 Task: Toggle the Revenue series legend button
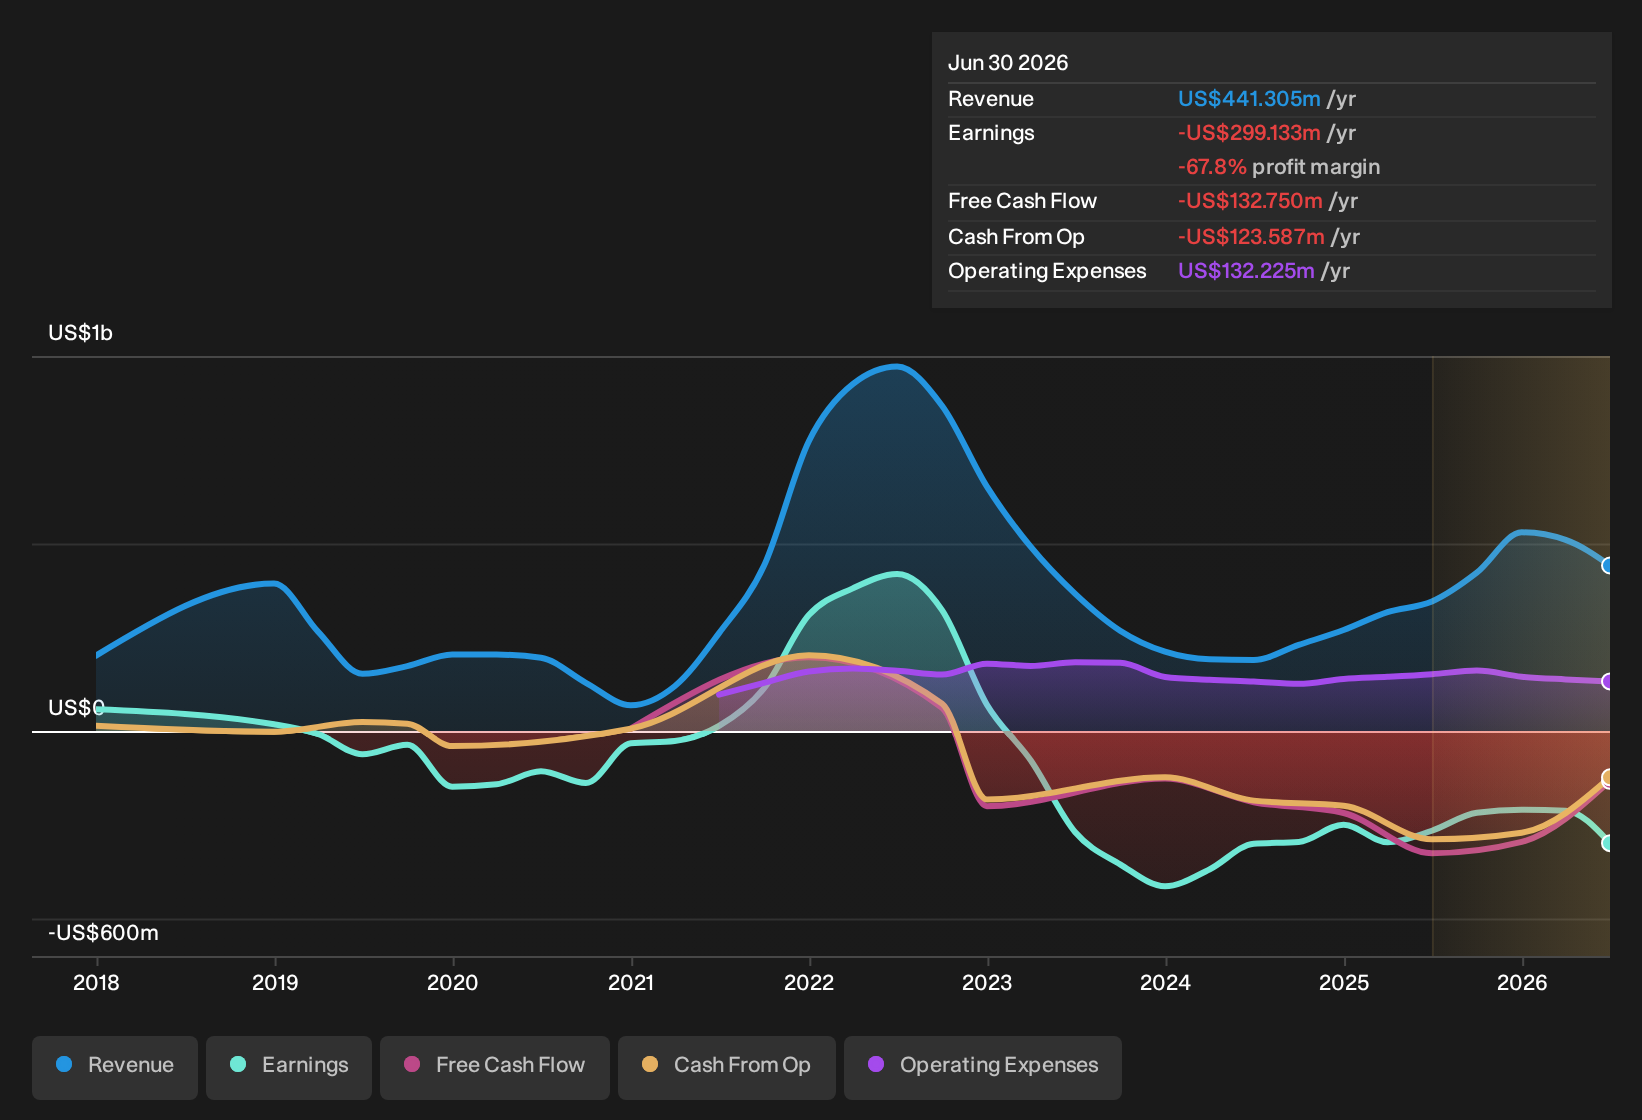tap(115, 1066)
